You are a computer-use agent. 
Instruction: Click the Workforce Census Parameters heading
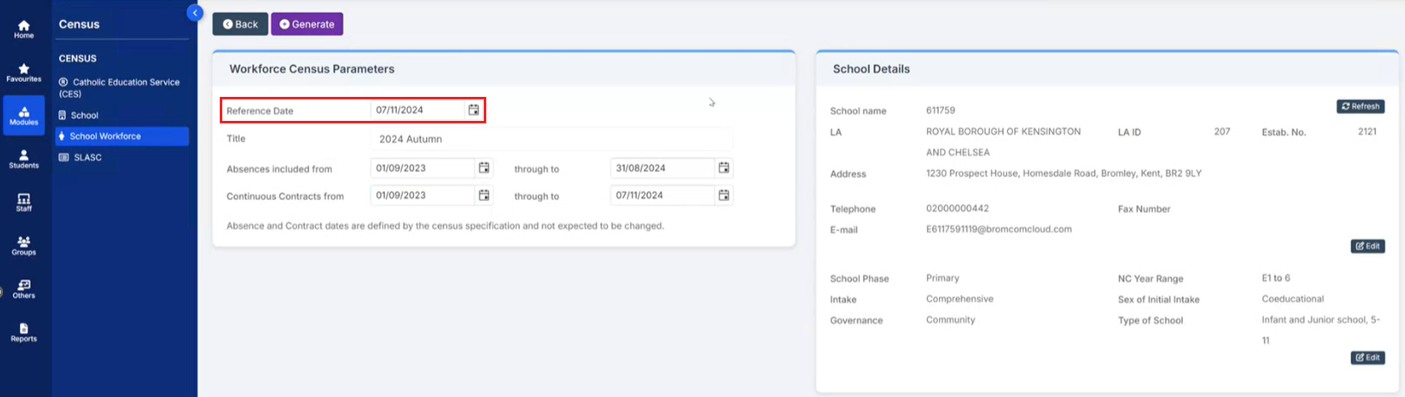(x=312, y=69)
